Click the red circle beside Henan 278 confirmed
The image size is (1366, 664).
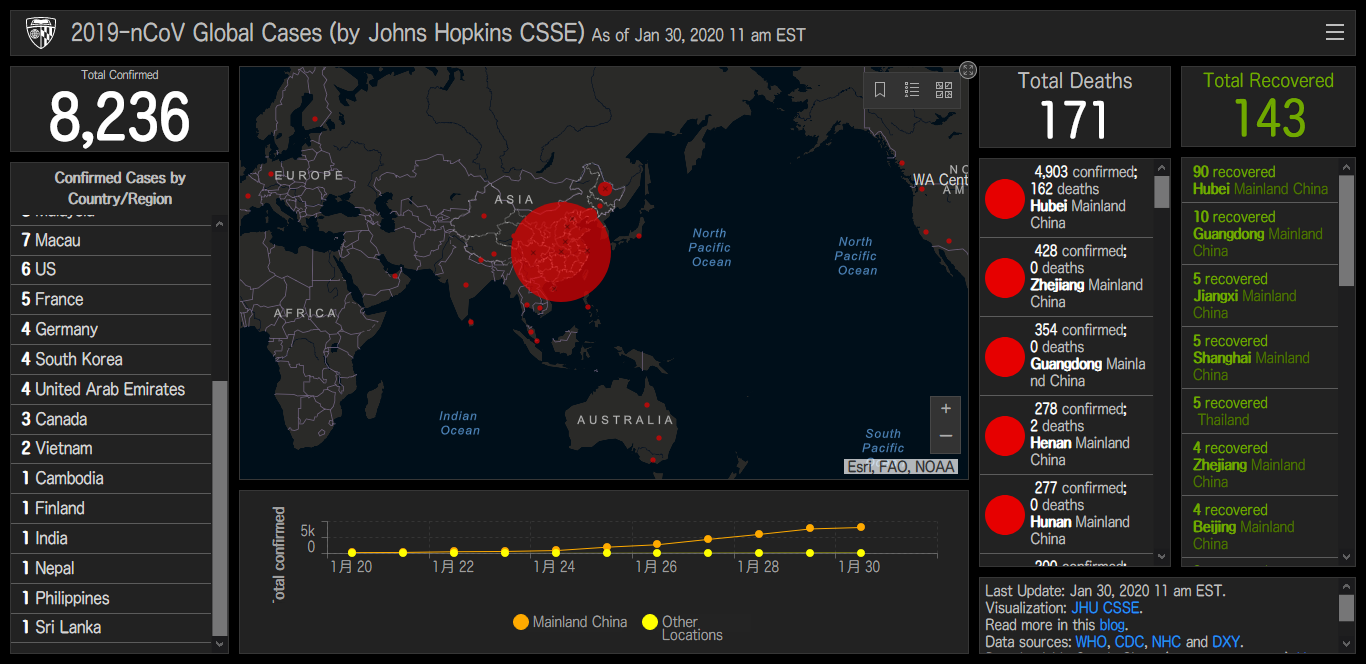coord(1005,435)
